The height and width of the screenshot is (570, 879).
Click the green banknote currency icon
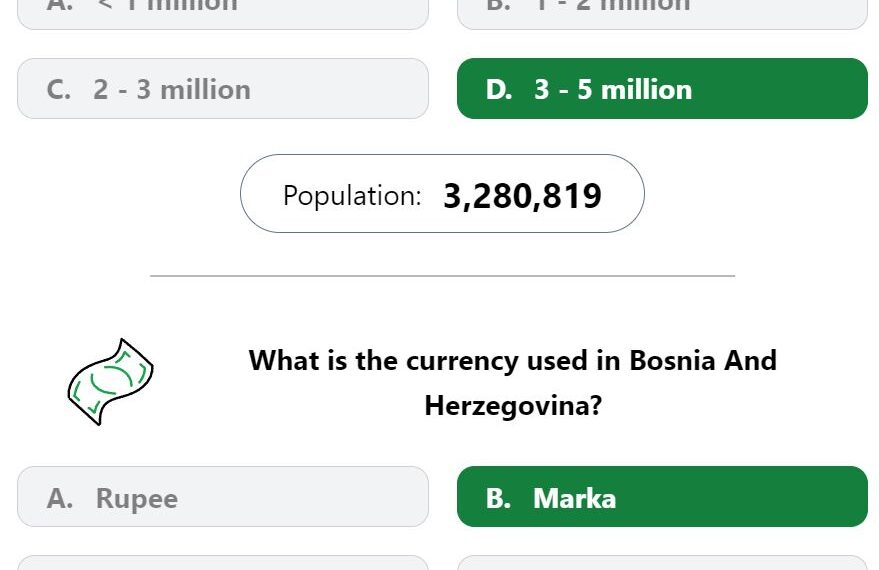click(x=110, y=382)
